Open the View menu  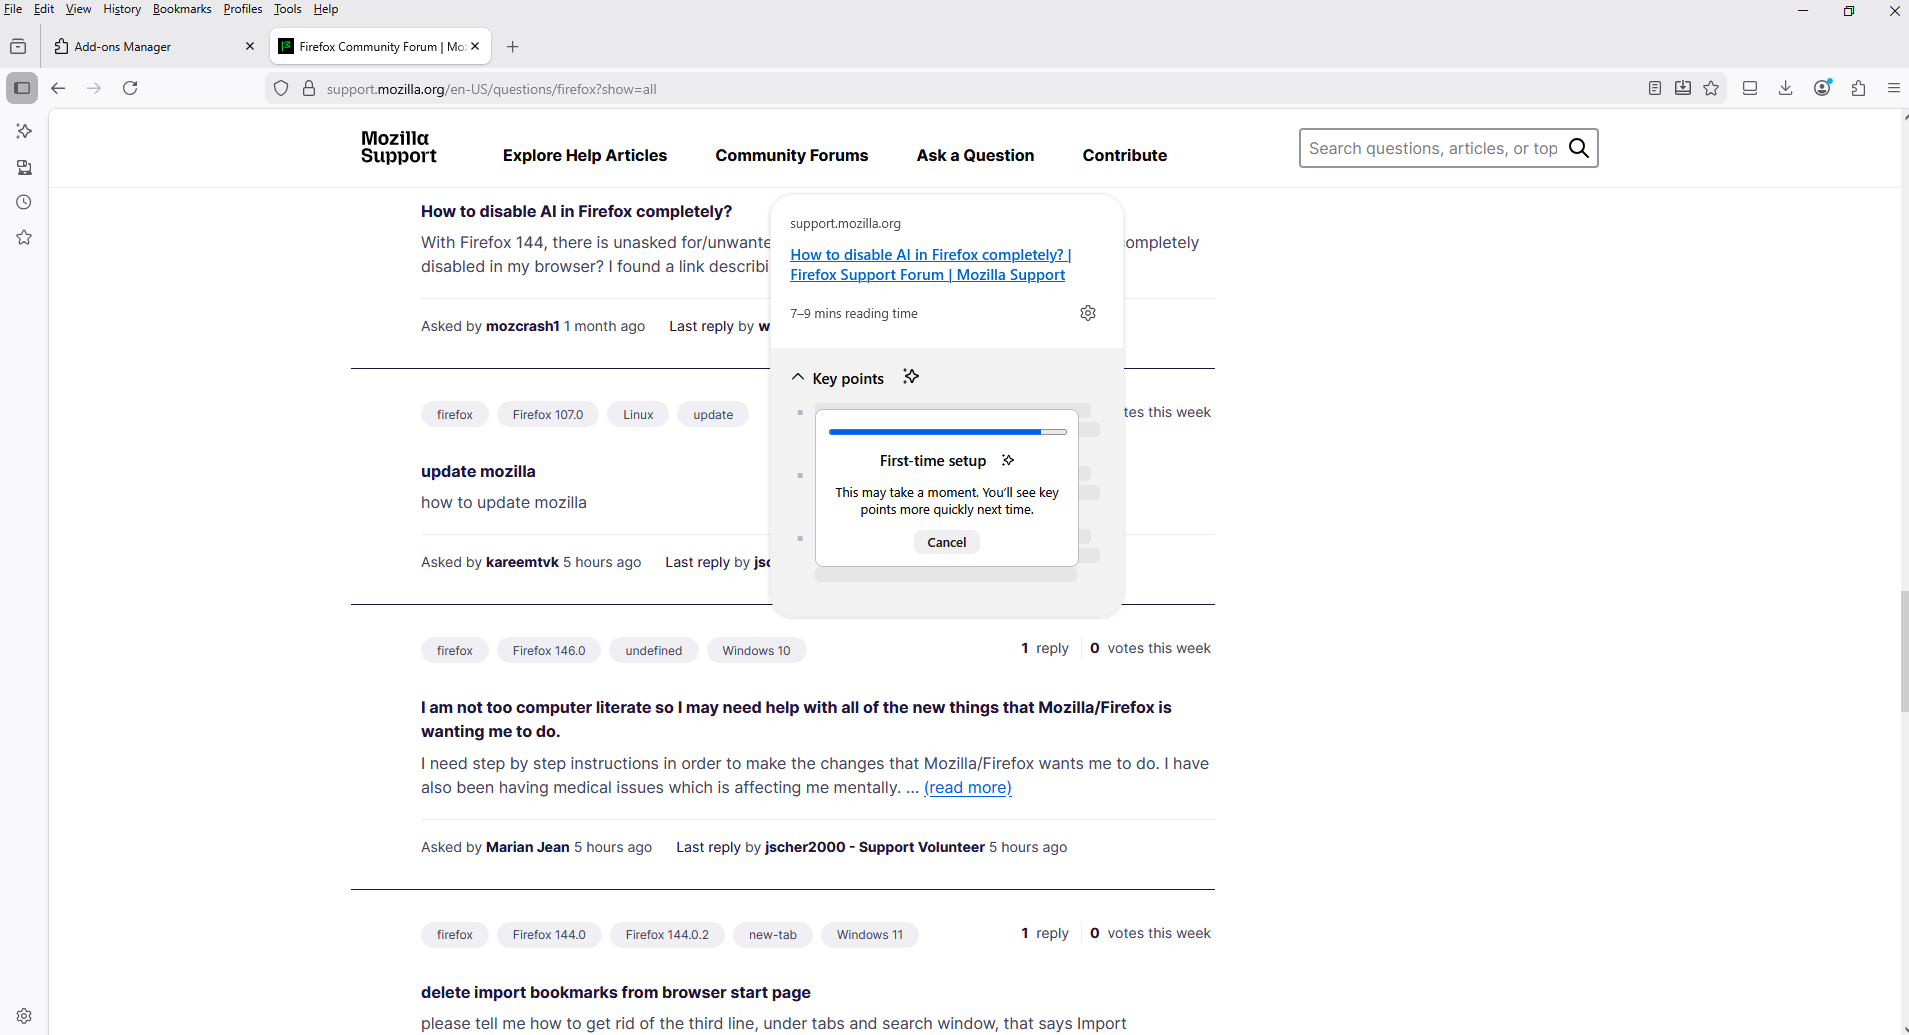pyautogui.click(x=78, y=9)
